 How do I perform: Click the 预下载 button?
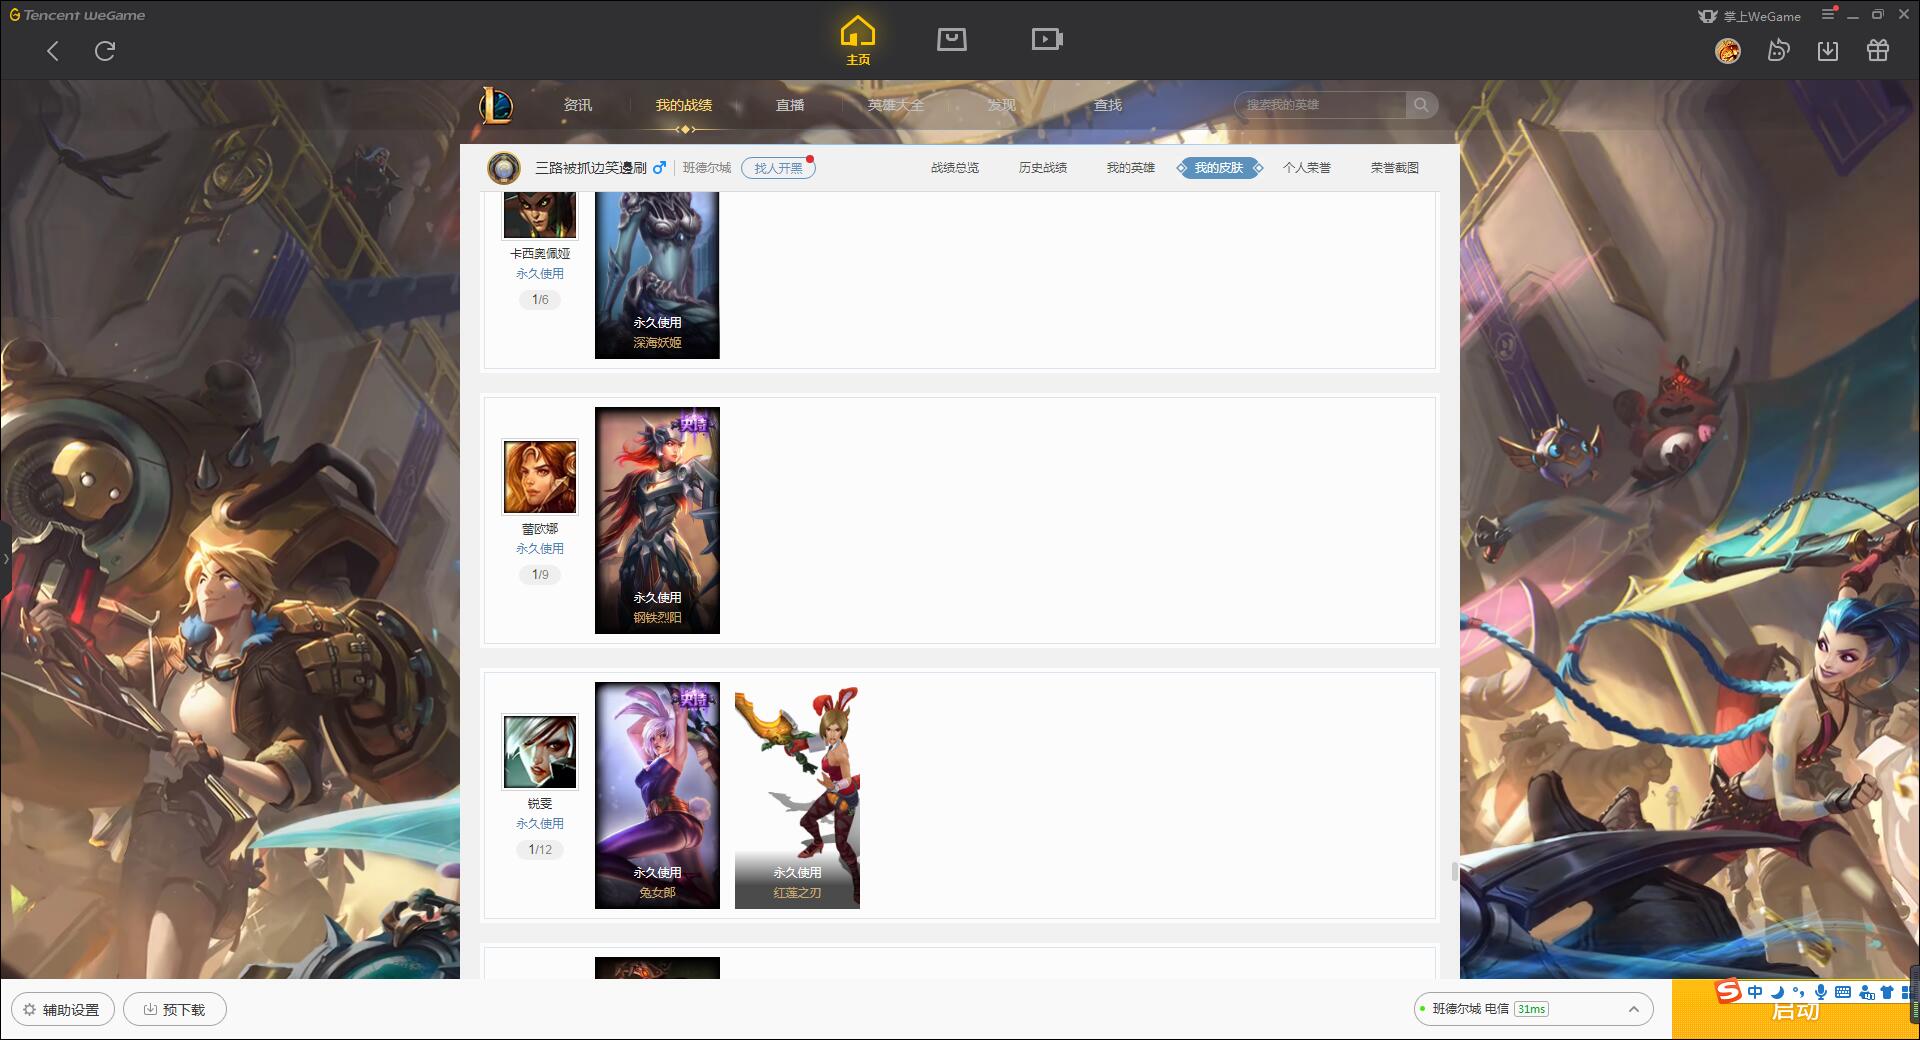175,1009
